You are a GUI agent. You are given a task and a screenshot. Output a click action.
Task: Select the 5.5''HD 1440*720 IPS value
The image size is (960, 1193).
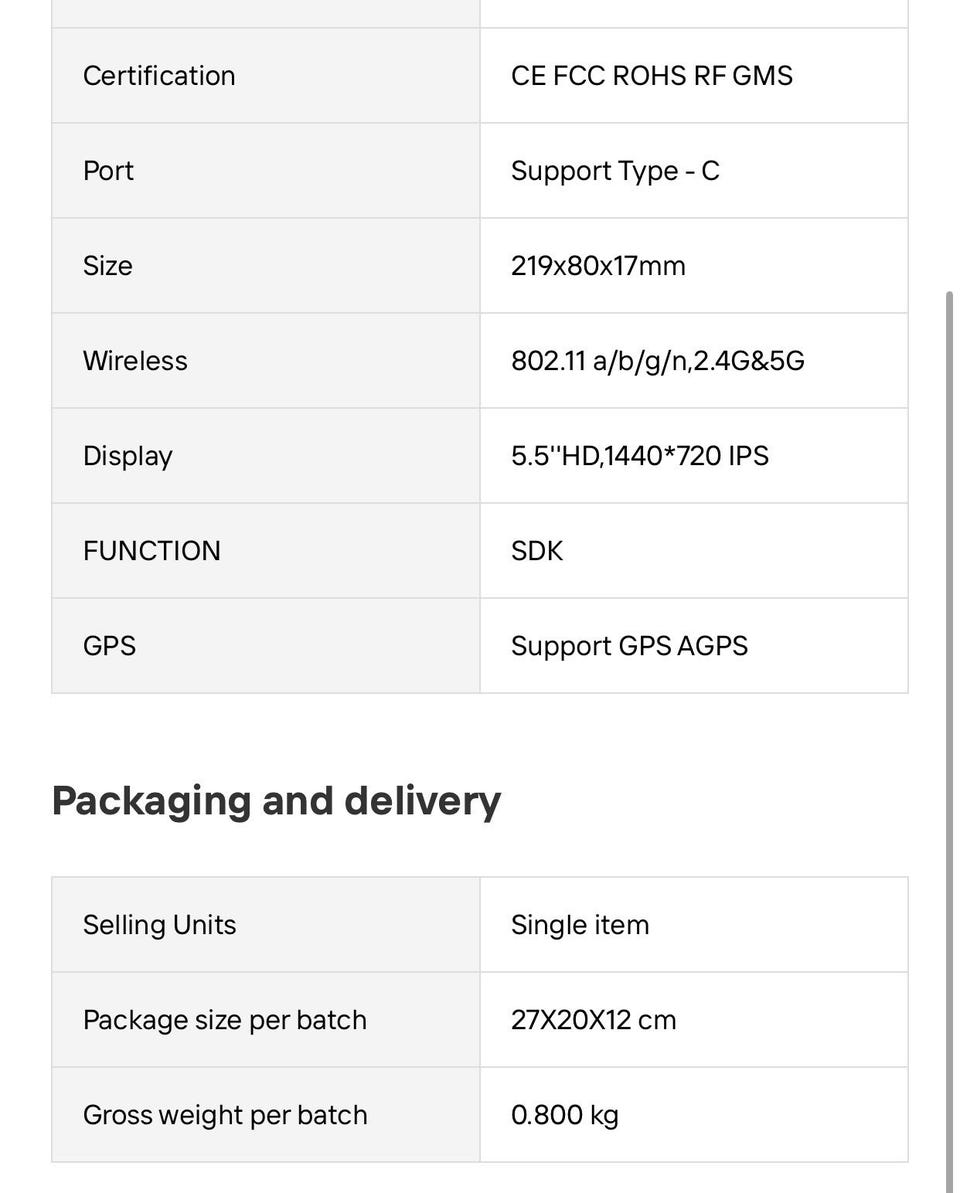(639, 456)
